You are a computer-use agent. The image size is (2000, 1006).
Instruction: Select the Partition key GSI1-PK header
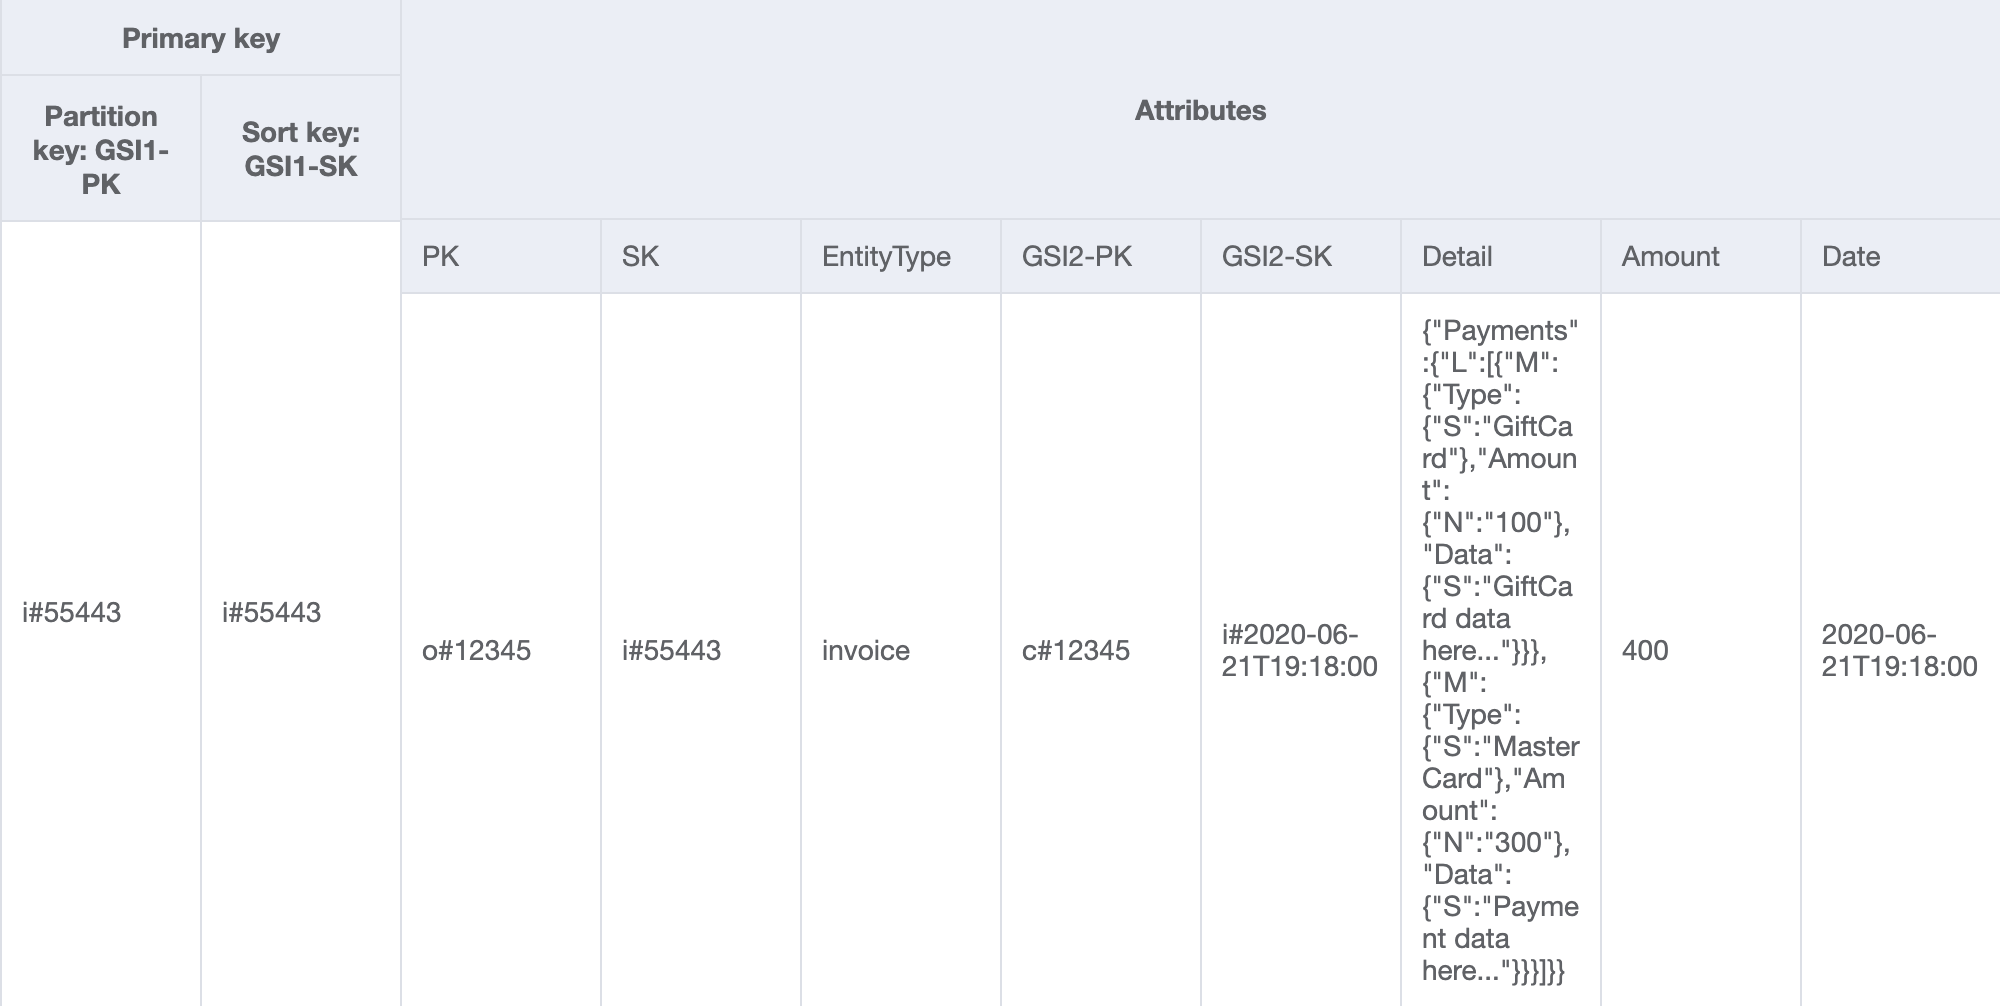click(x=100, y=149)
